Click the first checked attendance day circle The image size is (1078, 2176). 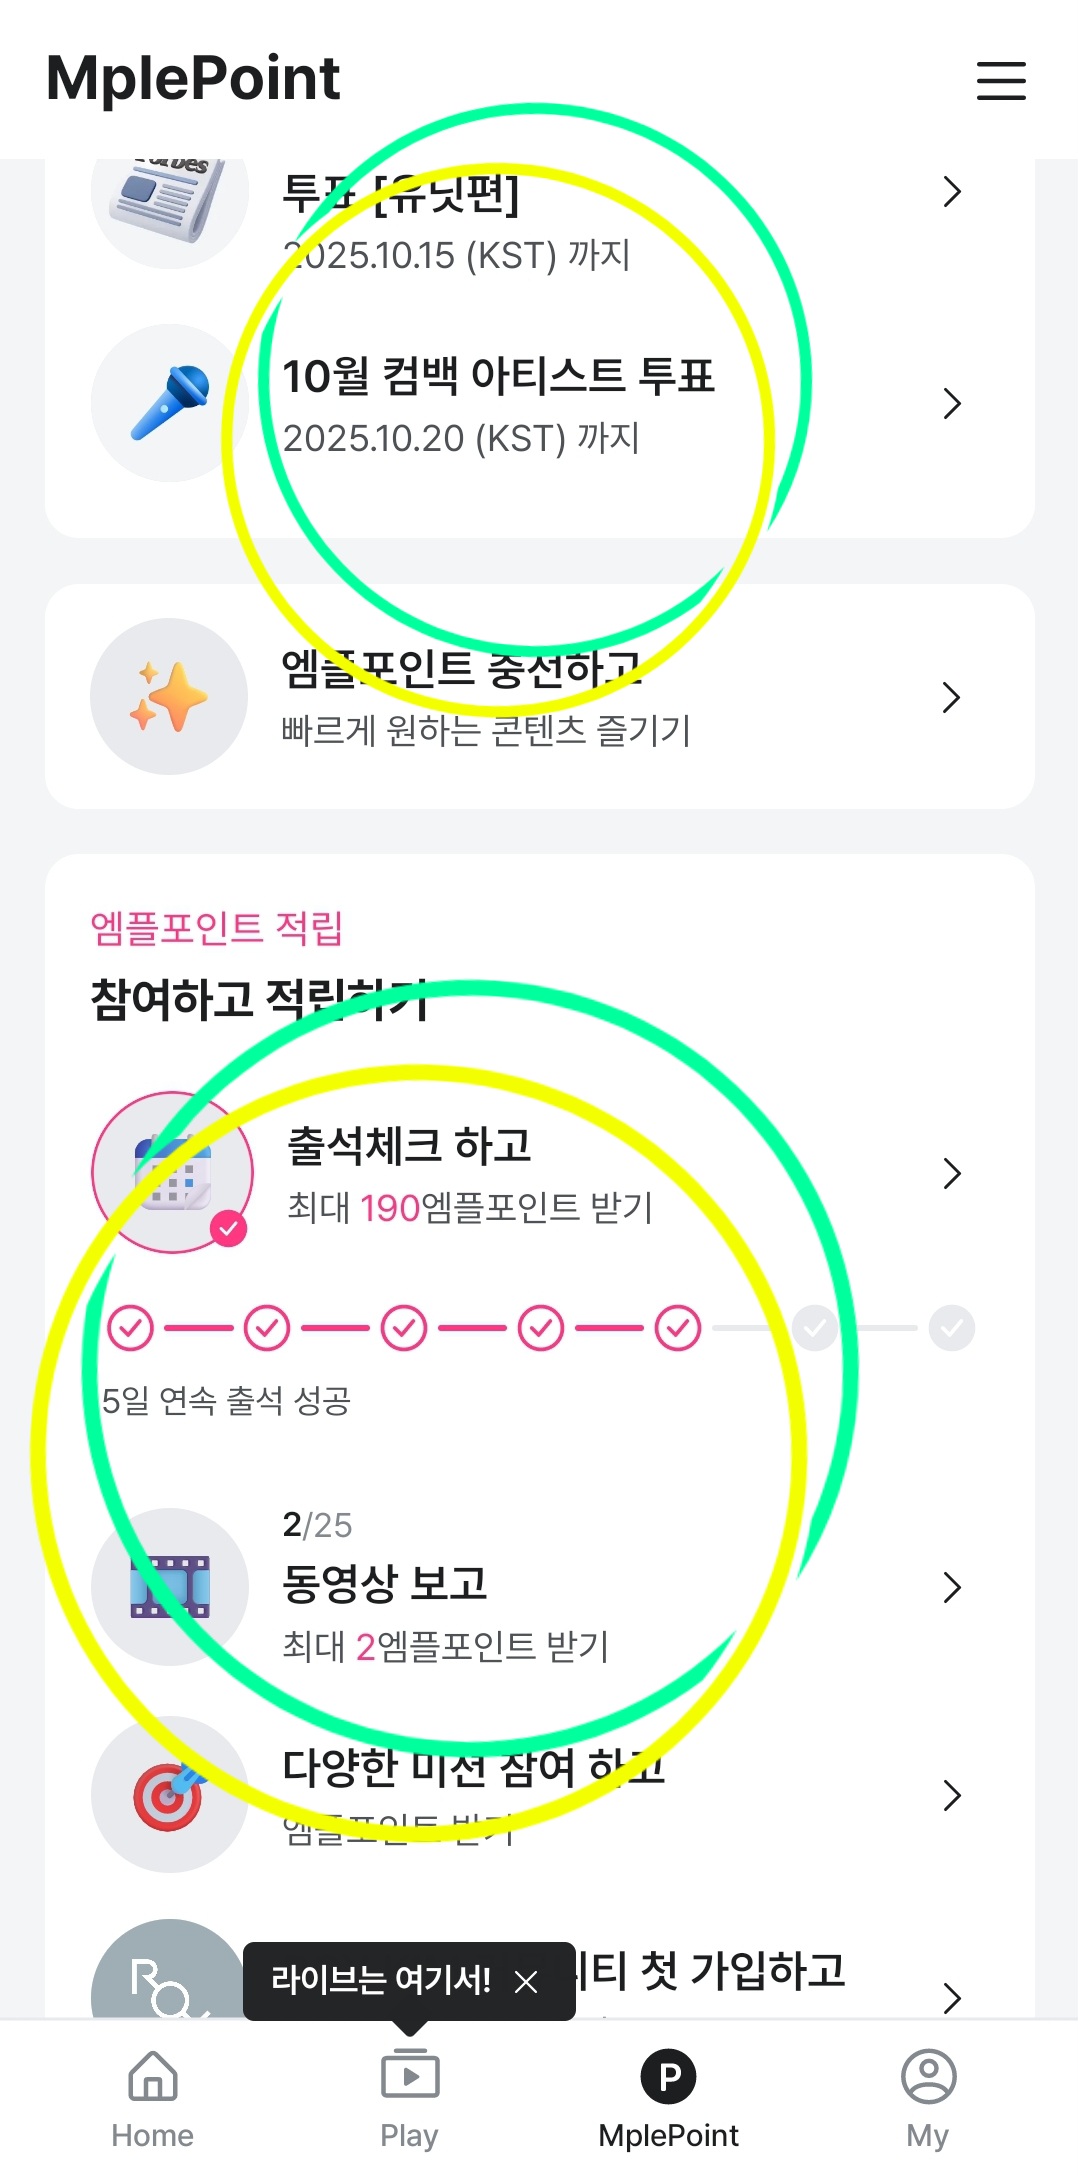(131, 1328)
